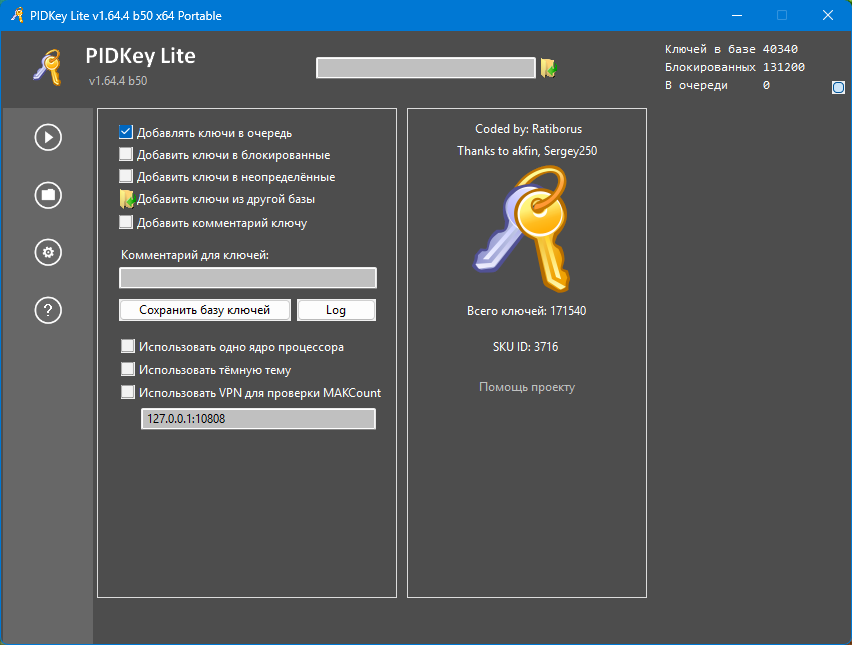Screen dimensions: 852x645
Task: Follow the "Помощь проекту" link
Action: 527,387
